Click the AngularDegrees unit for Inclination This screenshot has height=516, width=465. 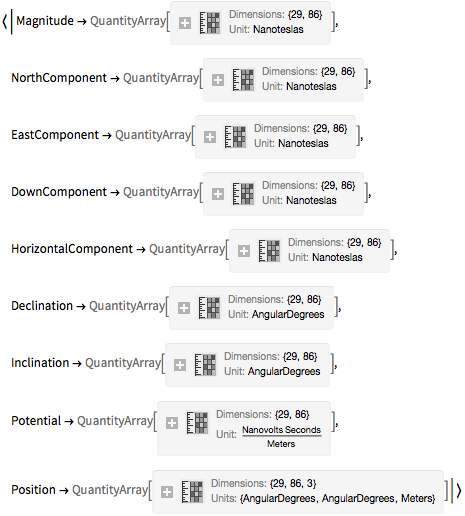click(284, 371)
